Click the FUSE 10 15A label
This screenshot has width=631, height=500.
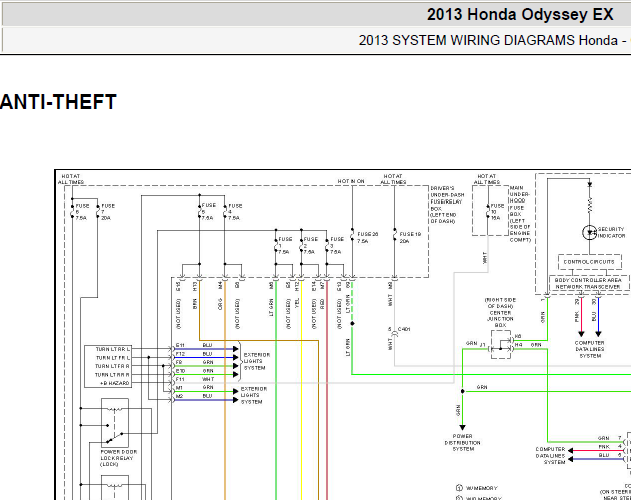coord(497,211)
